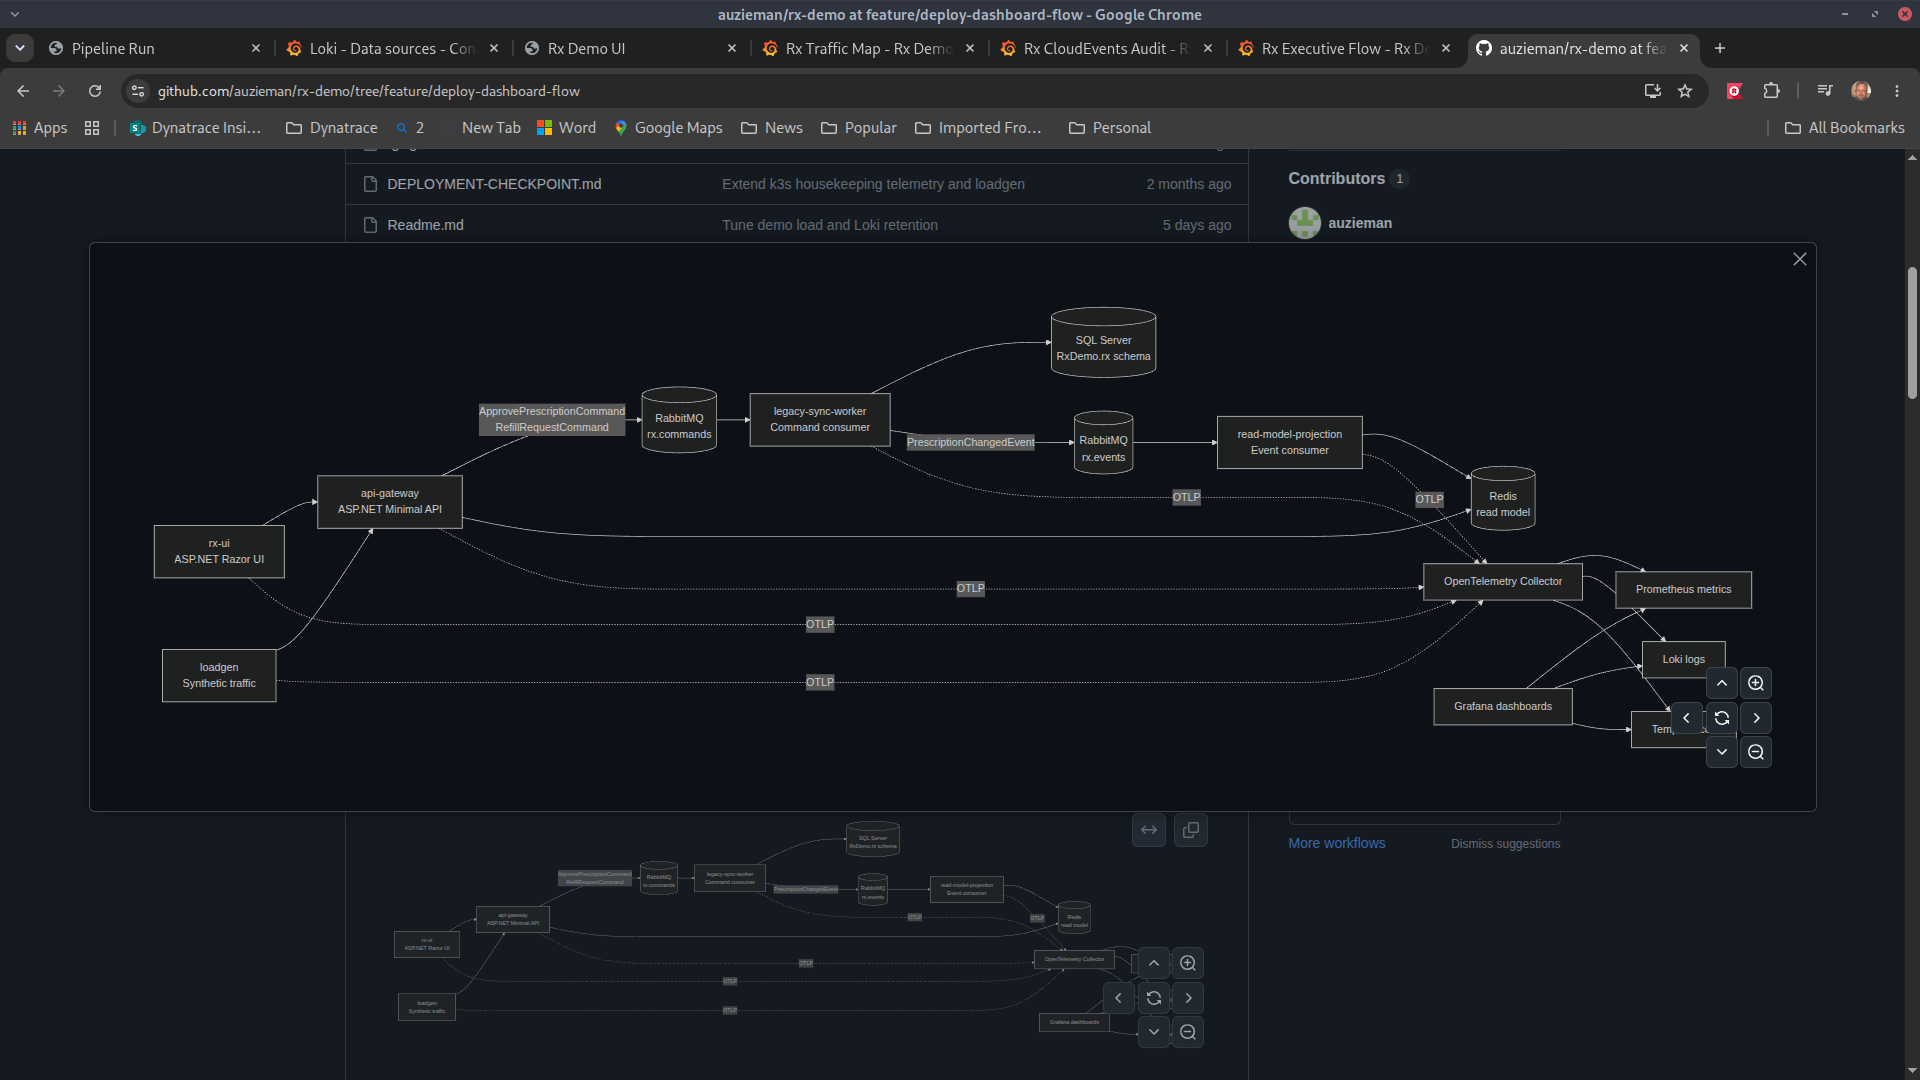The width and height of the screenshot is (1920, 1080).
Task: Open a new browser tab
Action: [1720, 48]
